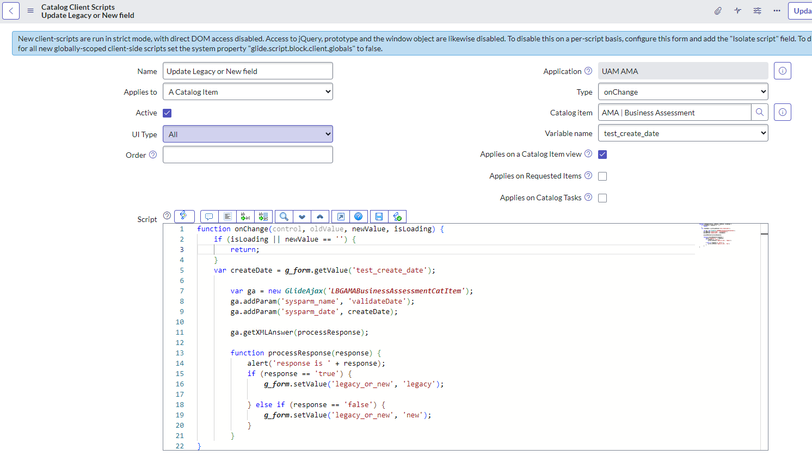Viewport: 812px width, 462px height.
Task: Toggle comment on selected script code
Action: (209, 216)
